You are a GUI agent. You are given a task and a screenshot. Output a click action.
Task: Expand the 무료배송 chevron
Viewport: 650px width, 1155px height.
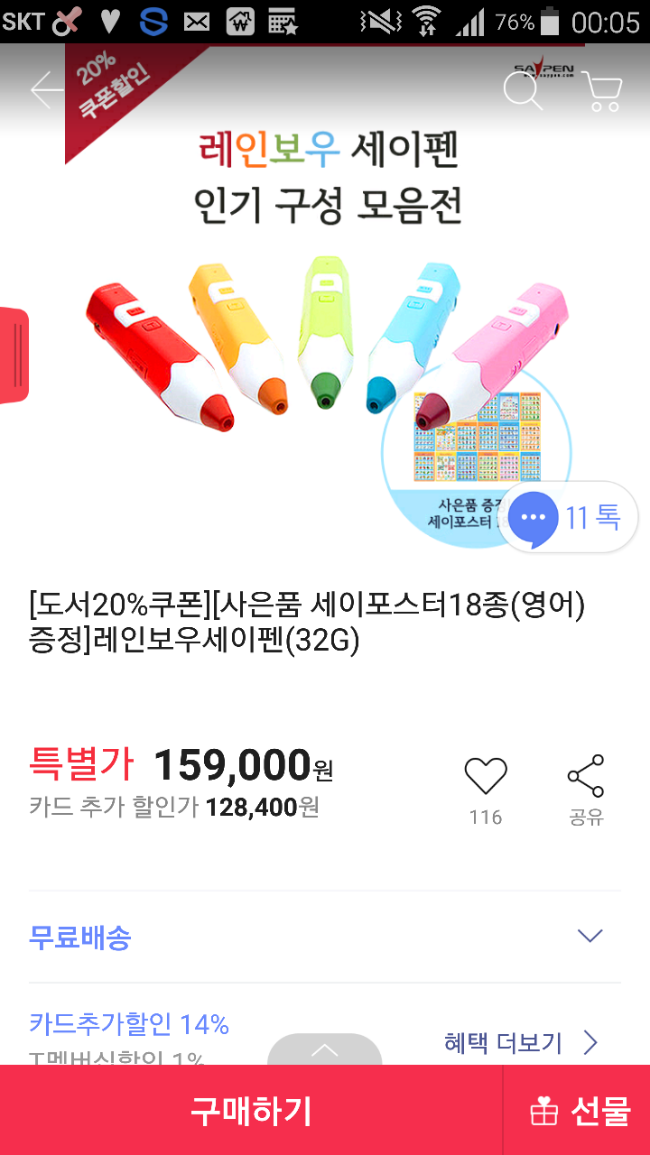click(x=590, y=936)
